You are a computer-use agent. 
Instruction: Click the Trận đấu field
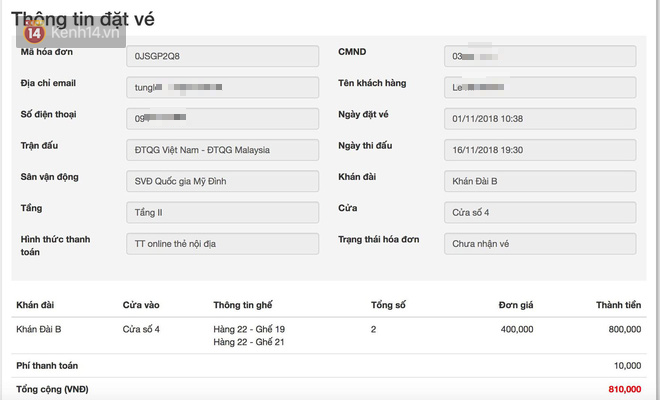tap(223, 151)
